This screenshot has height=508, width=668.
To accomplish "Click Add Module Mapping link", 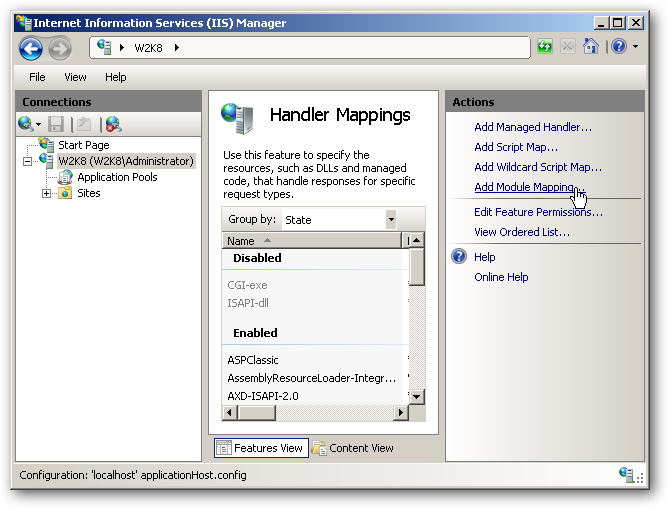I will (530, 187).
